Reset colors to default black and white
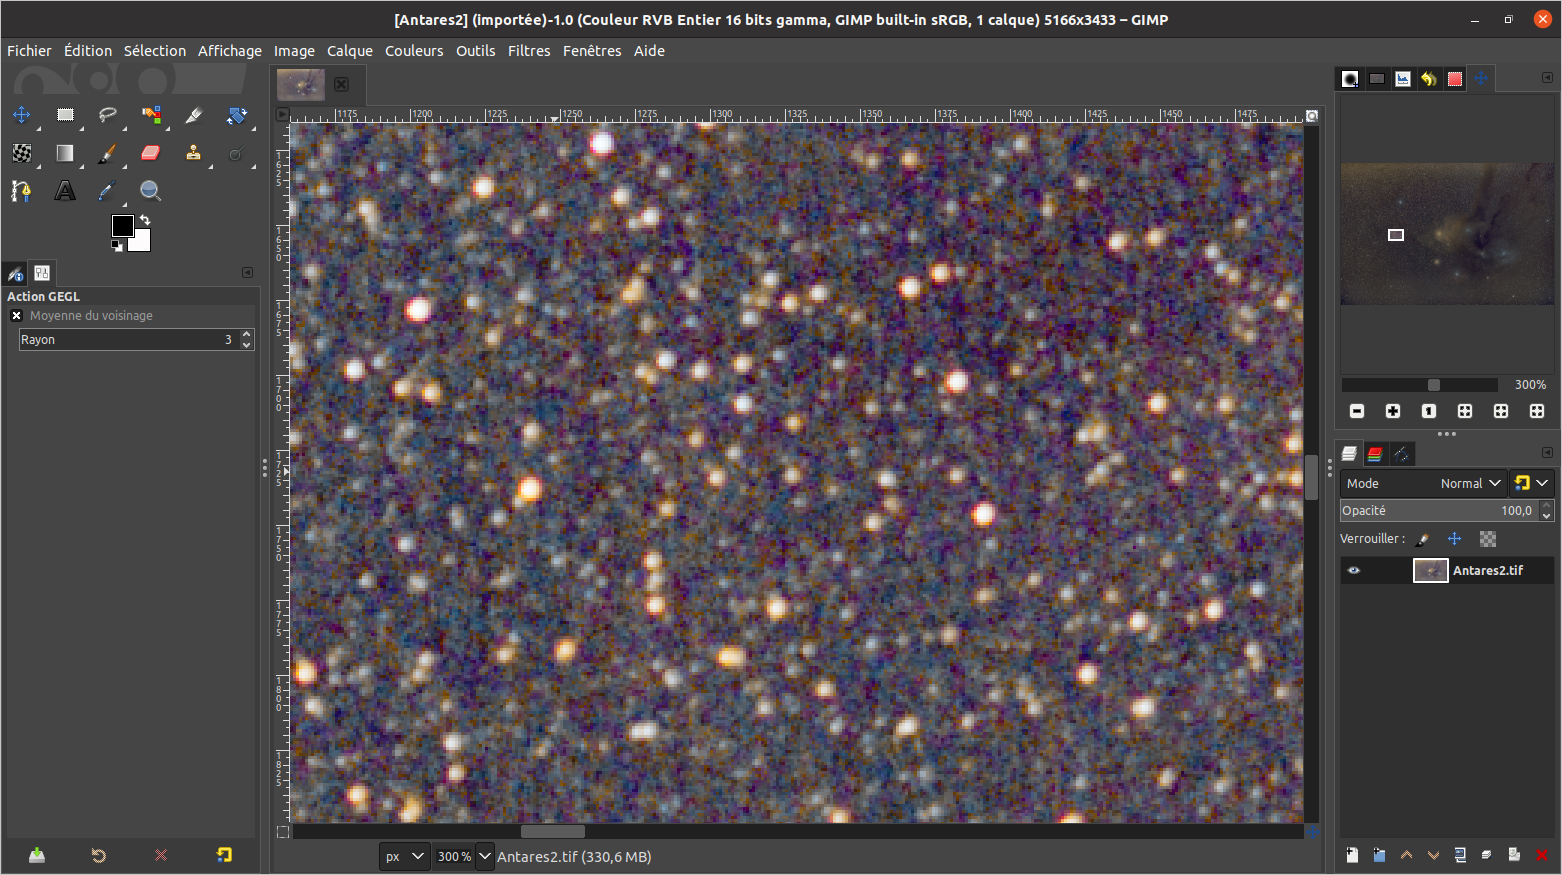 [x=116, y=246]
